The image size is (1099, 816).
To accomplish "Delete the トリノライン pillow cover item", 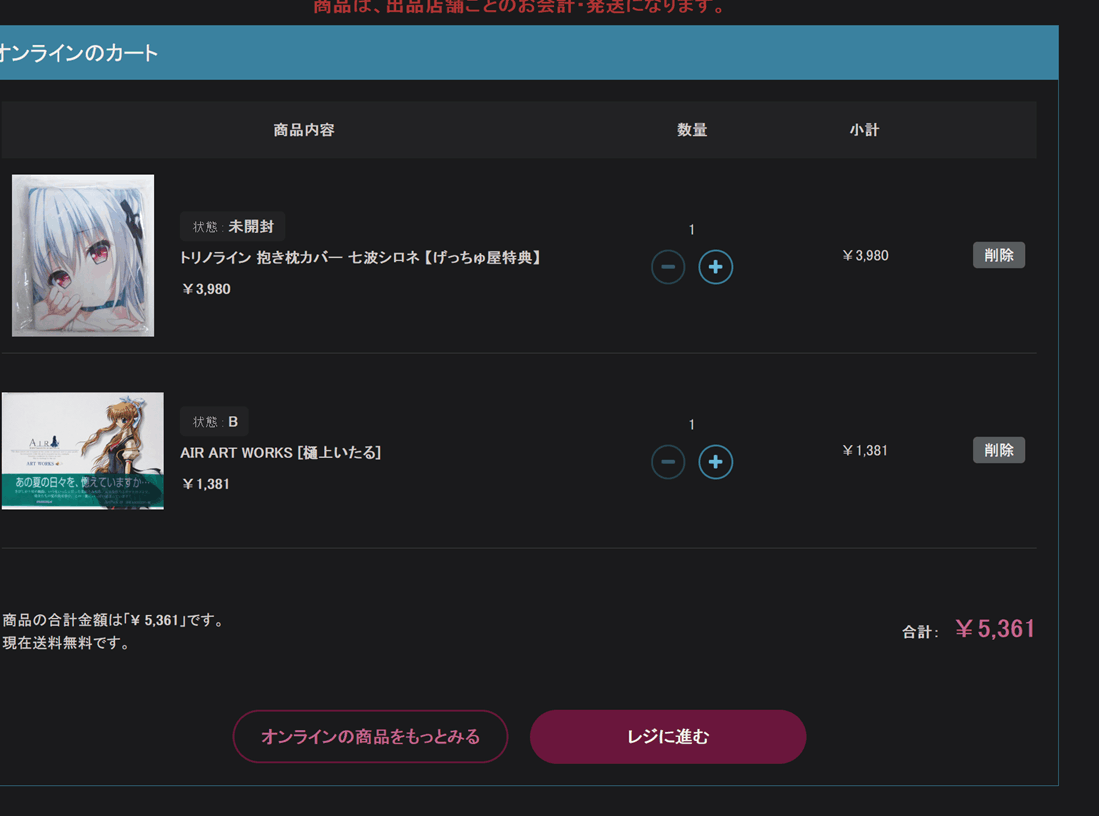I will point(998,255).
